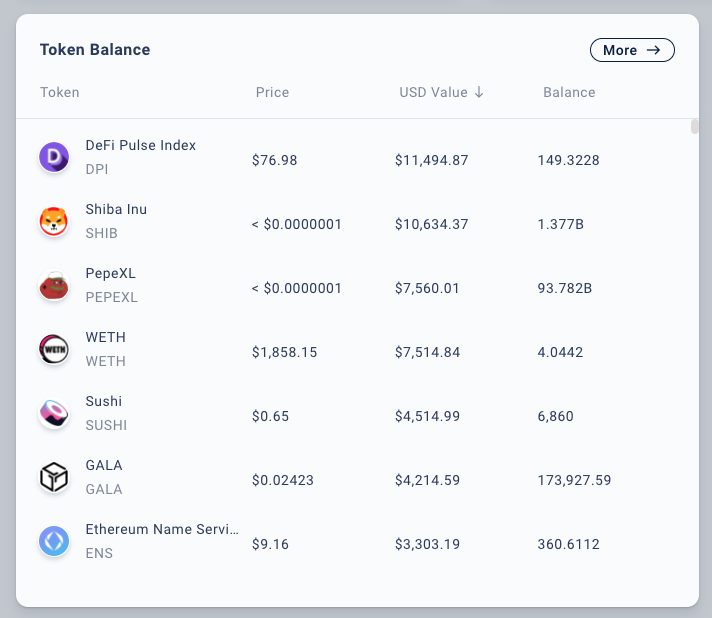Image resolution: width=712 pixels, height=618 pixels.
Task: Click USD value $4,214.59
Action: [x=427, y=480]
